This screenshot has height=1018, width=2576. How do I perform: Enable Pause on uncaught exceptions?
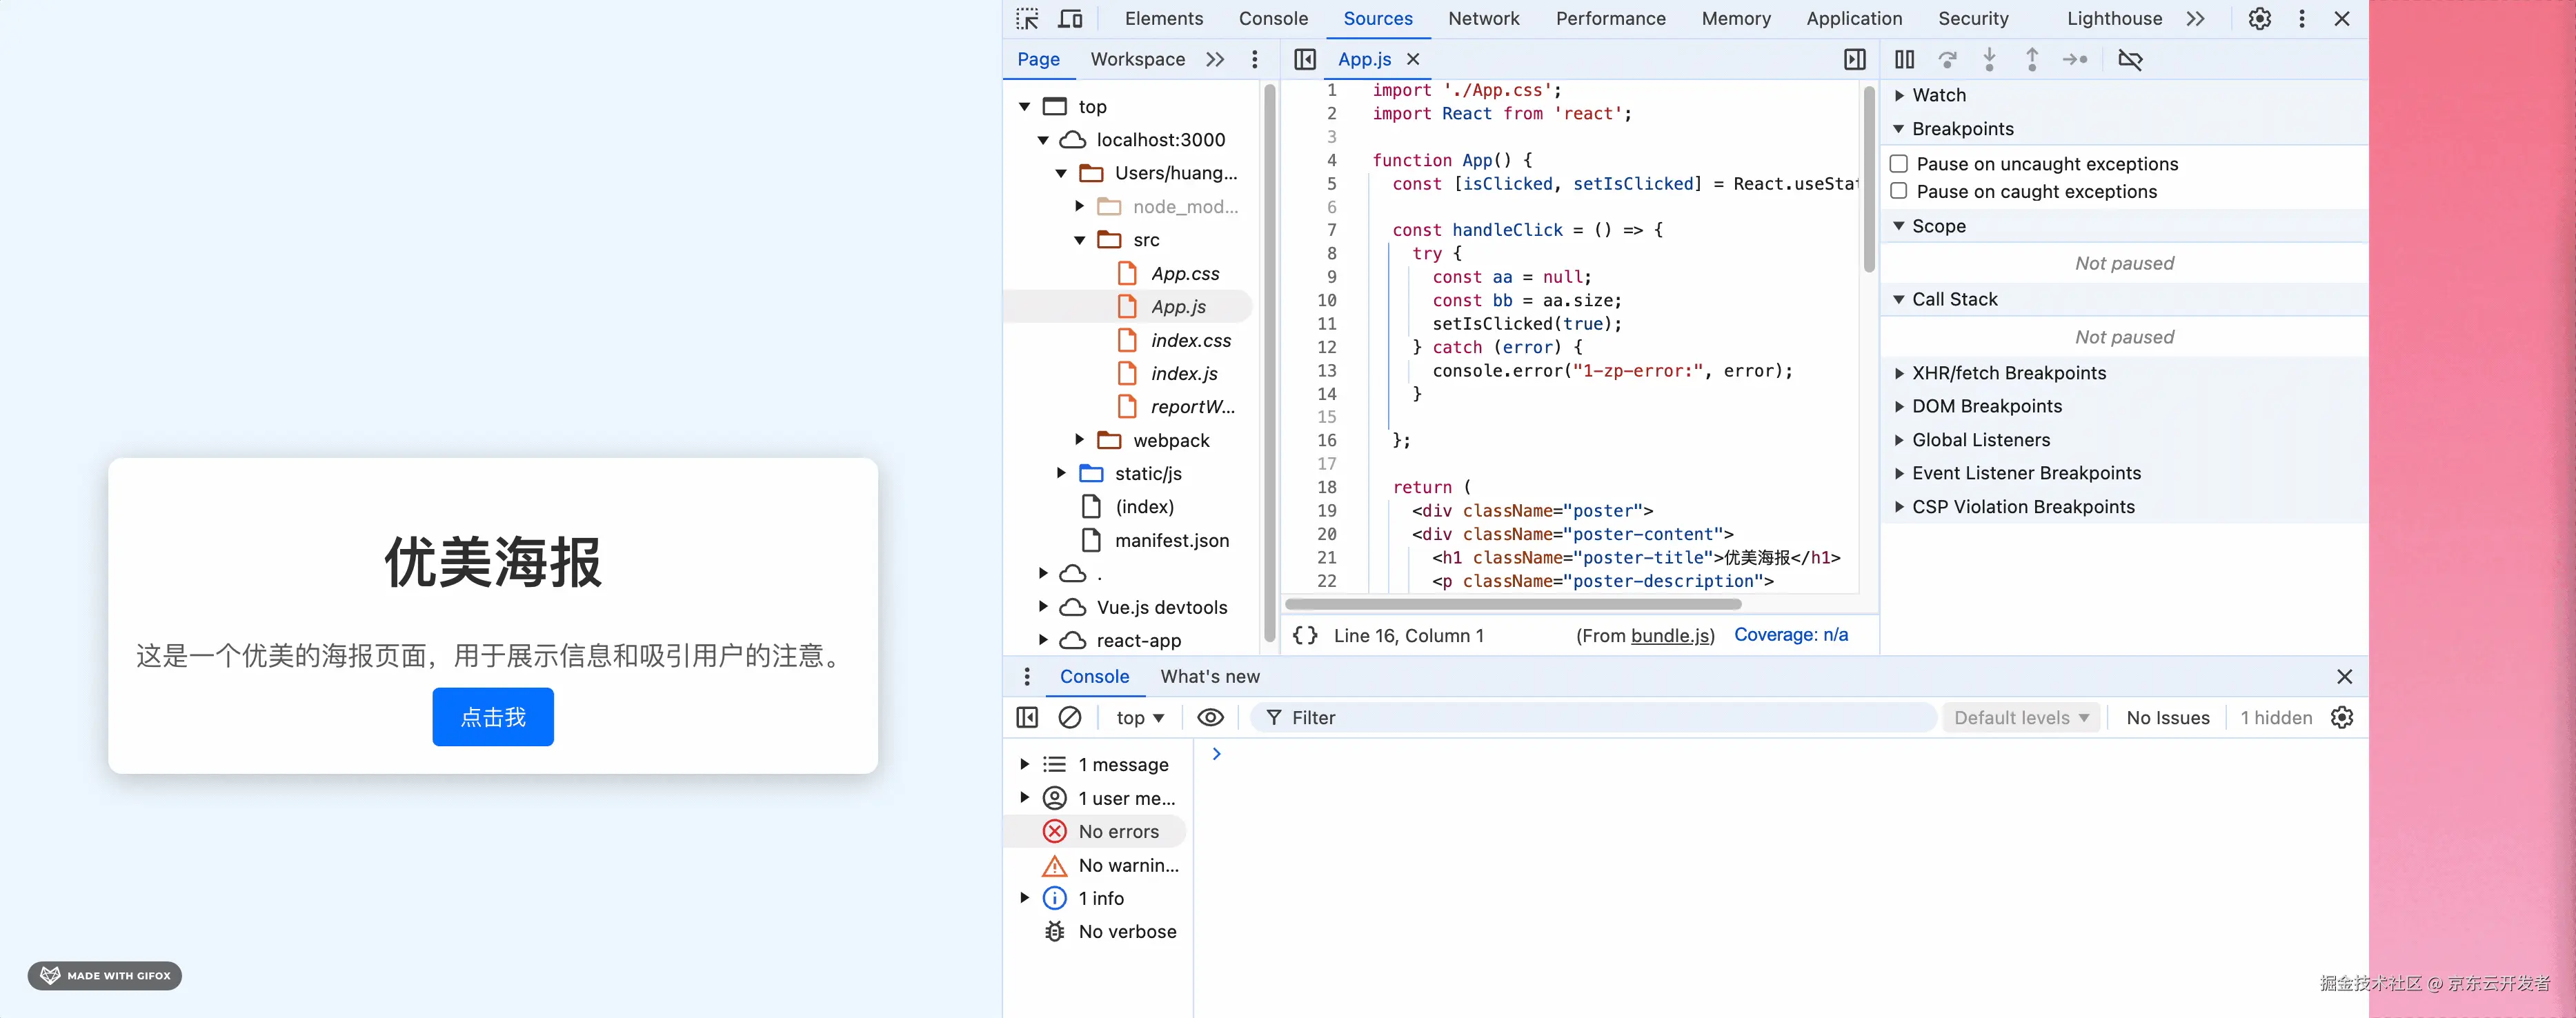[x=1899, y=164]
